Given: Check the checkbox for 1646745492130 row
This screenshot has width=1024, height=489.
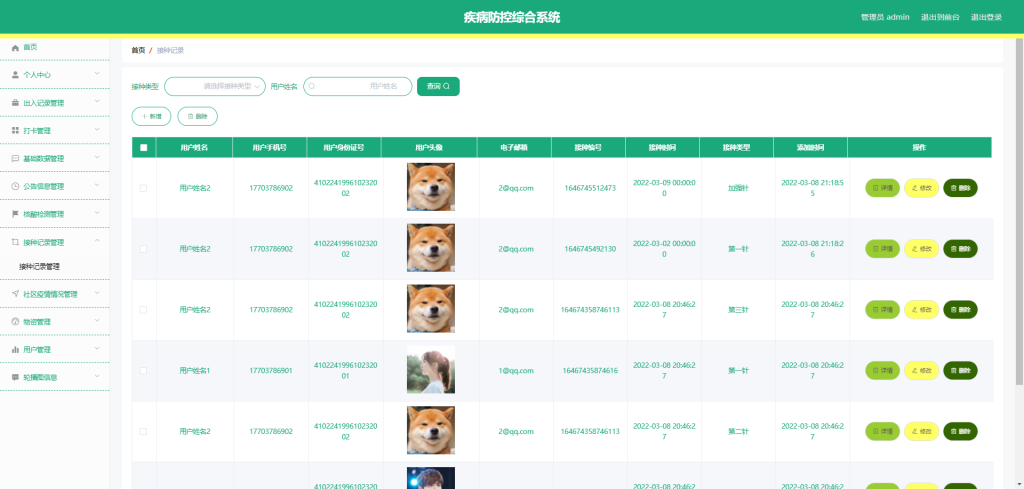Looking at the screenshot, I should [x=143, y=249].
